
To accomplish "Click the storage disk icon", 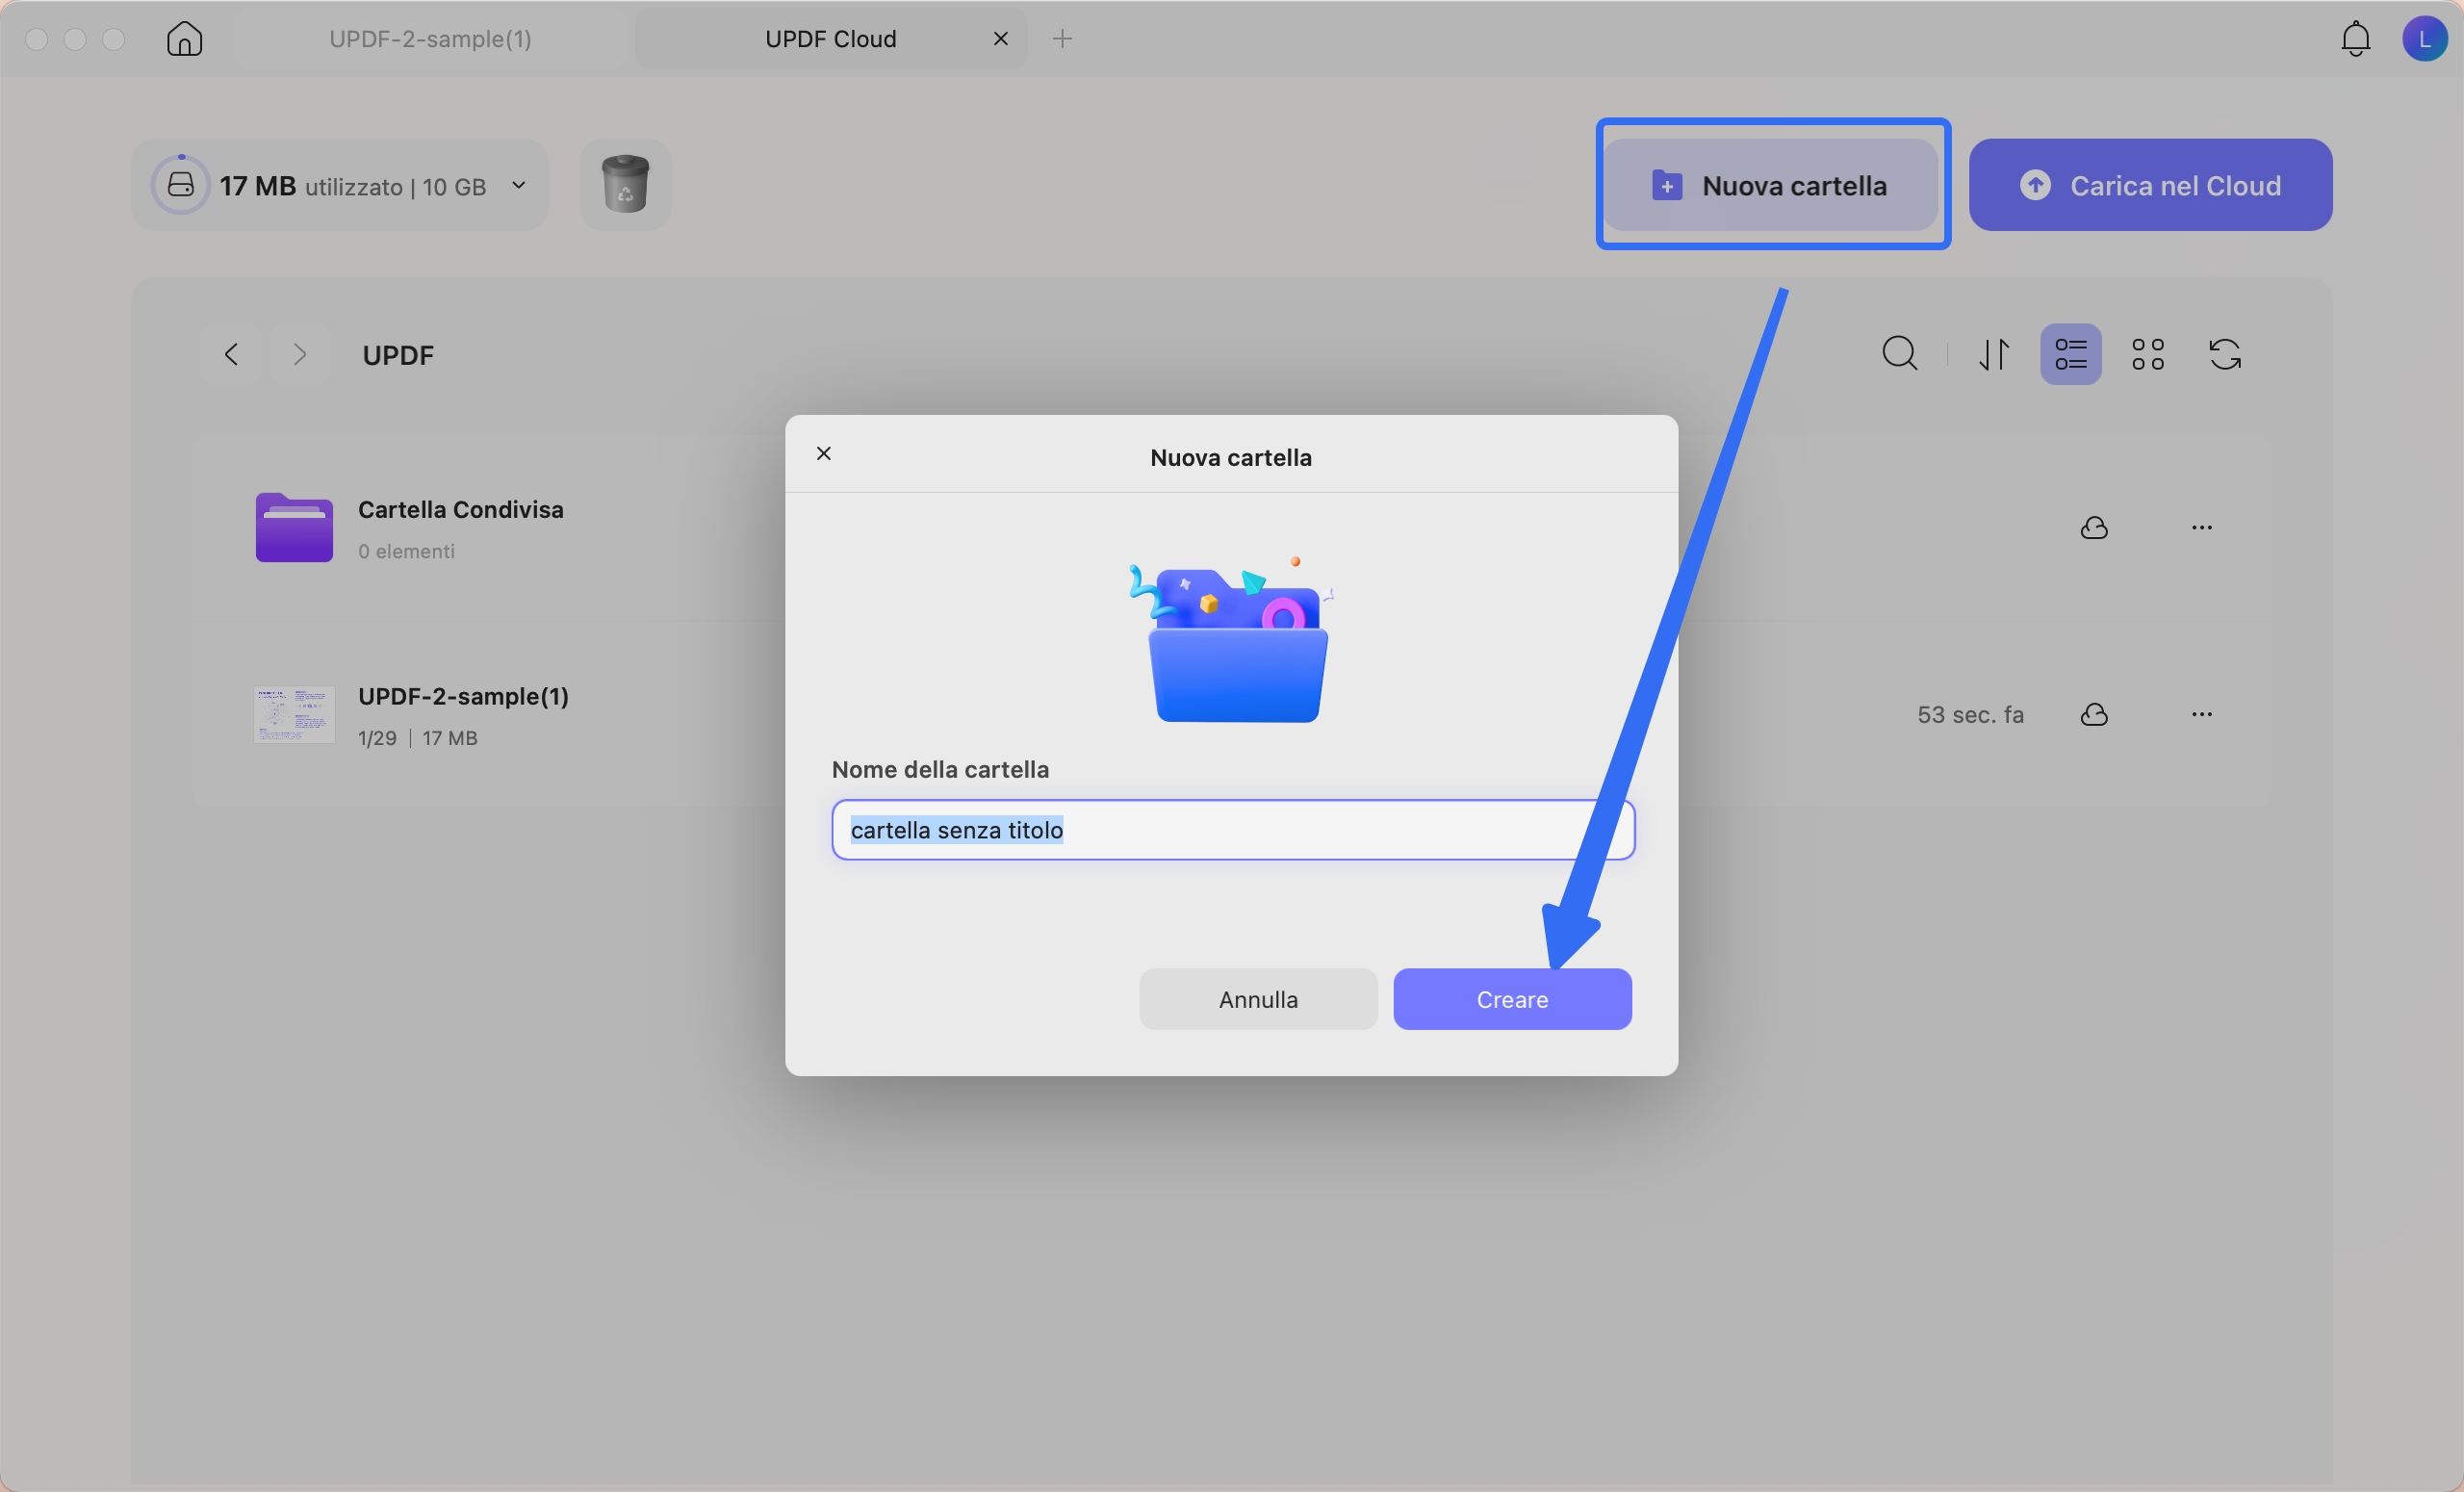I will click(x=181, y=185).
